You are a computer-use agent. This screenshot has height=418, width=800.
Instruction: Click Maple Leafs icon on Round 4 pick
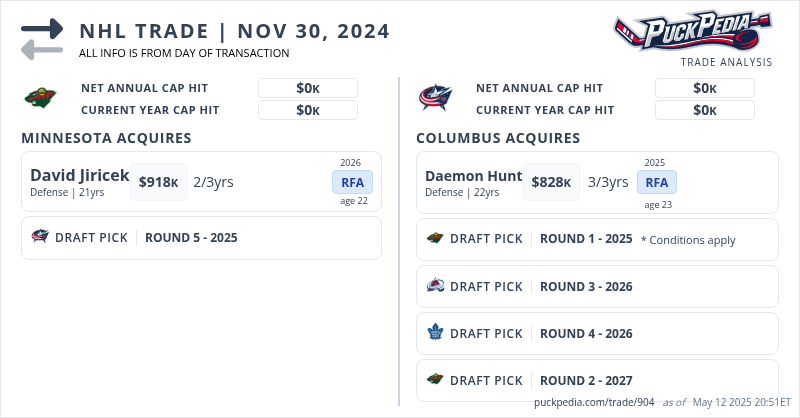click(435, 333)
